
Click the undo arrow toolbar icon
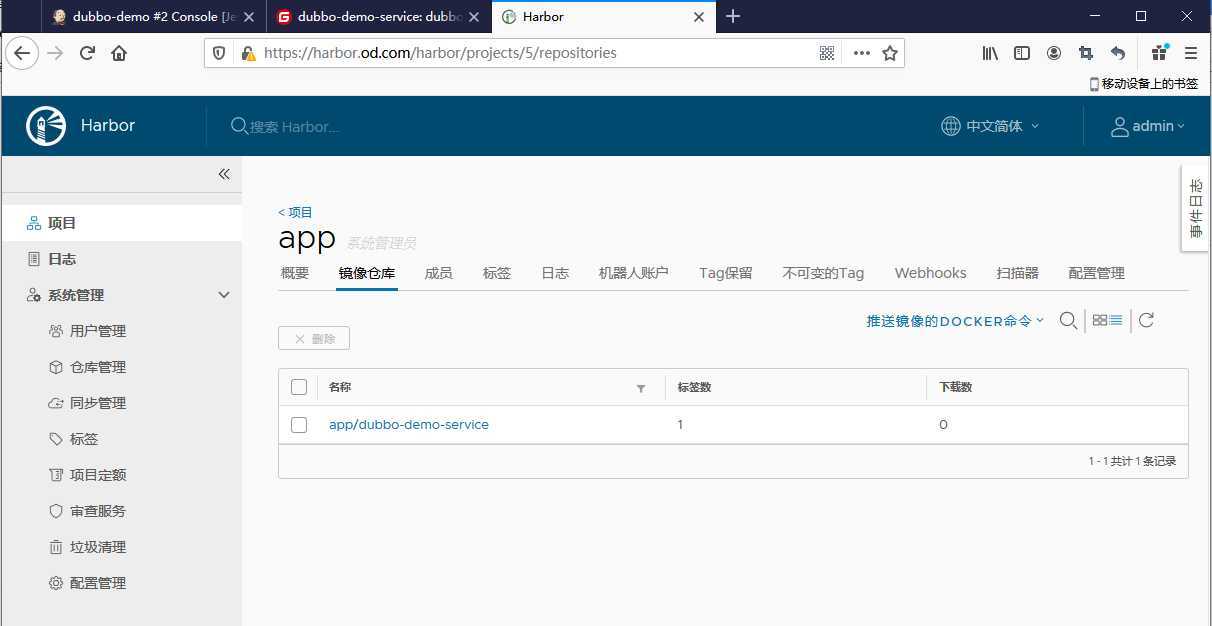coord(1118,53)
